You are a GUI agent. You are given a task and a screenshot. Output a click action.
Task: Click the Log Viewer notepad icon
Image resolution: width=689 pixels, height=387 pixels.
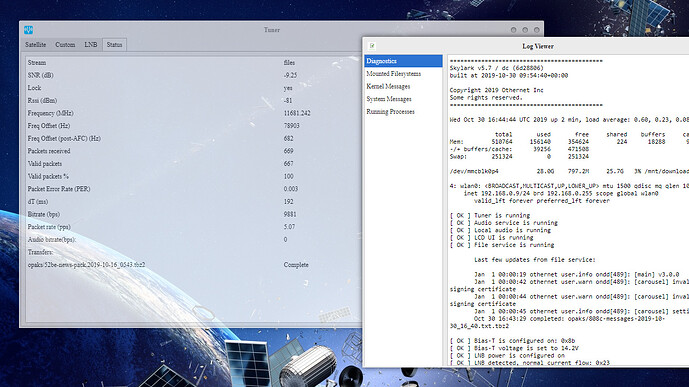pyautogui.click(x=372, y=46)
